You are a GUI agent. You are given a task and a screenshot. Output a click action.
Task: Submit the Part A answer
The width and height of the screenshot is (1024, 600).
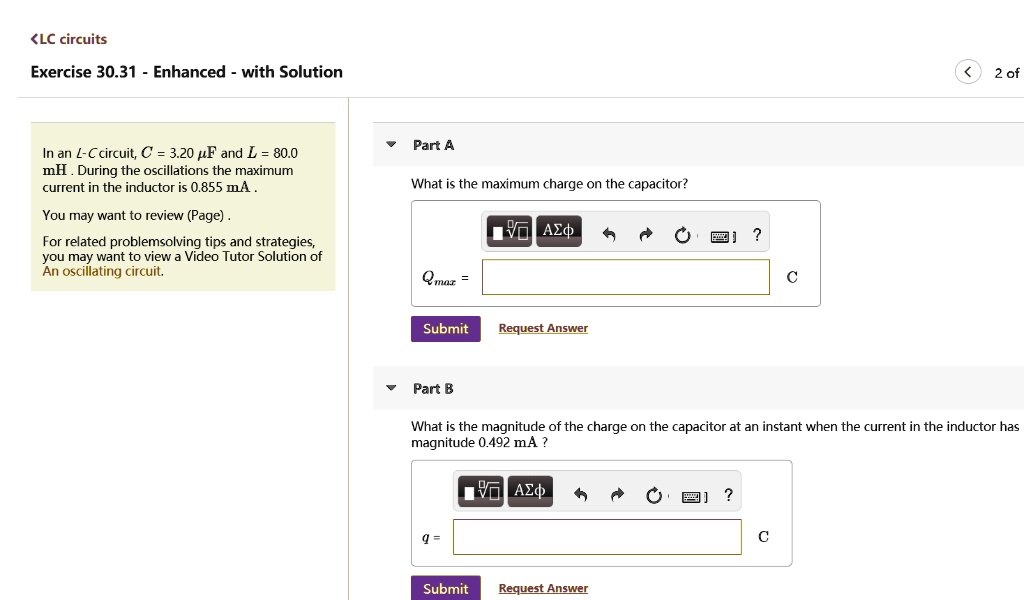click(x=445, y=328)
